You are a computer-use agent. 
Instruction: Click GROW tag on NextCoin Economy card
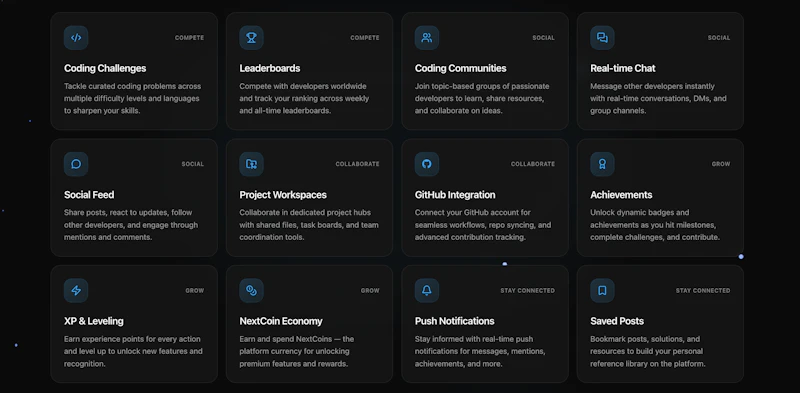pos(370,291)
